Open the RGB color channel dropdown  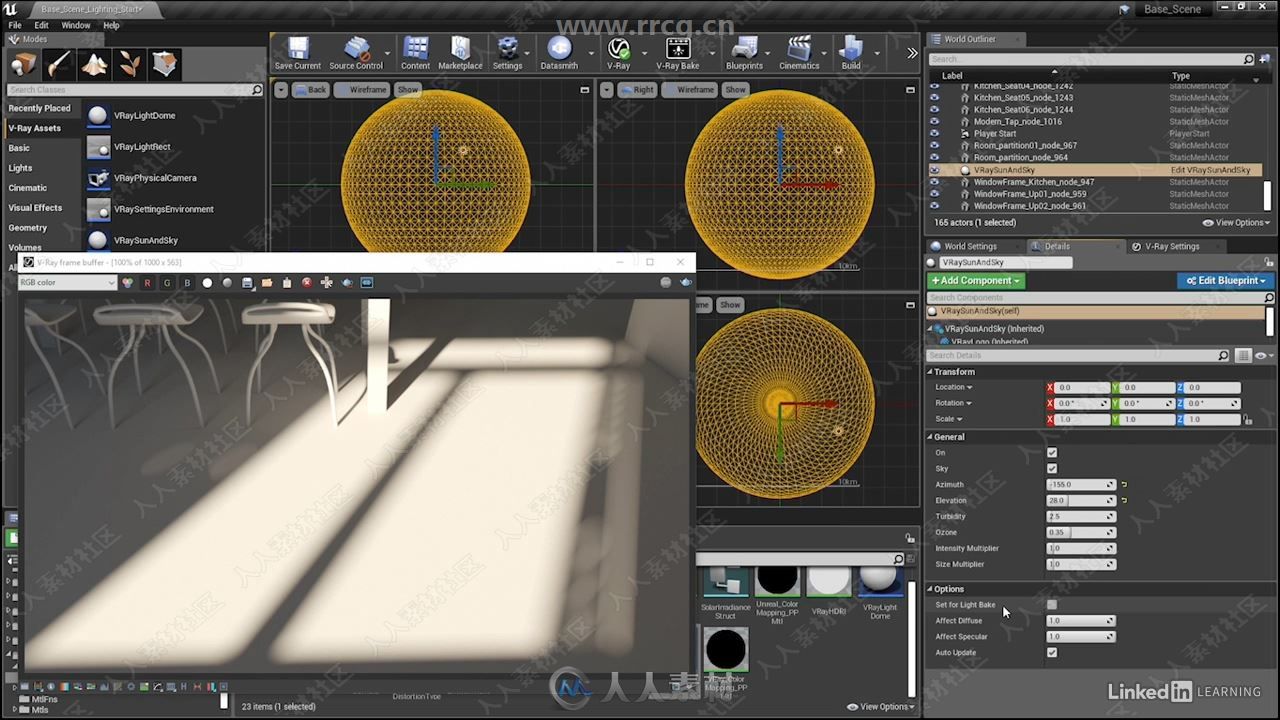[67, 283]
